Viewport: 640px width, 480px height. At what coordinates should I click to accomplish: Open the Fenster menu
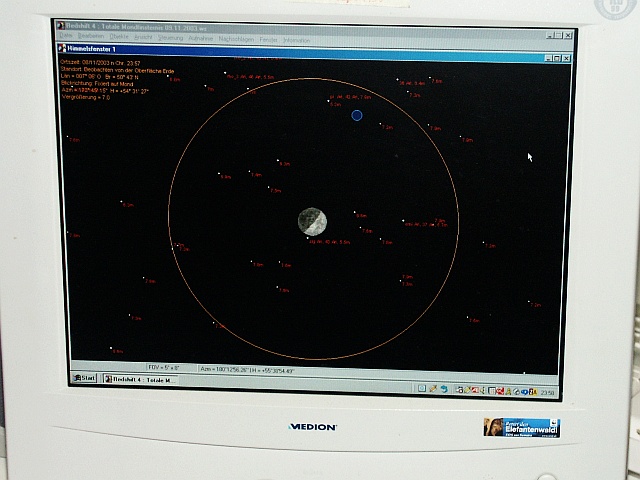pos(269,40)
